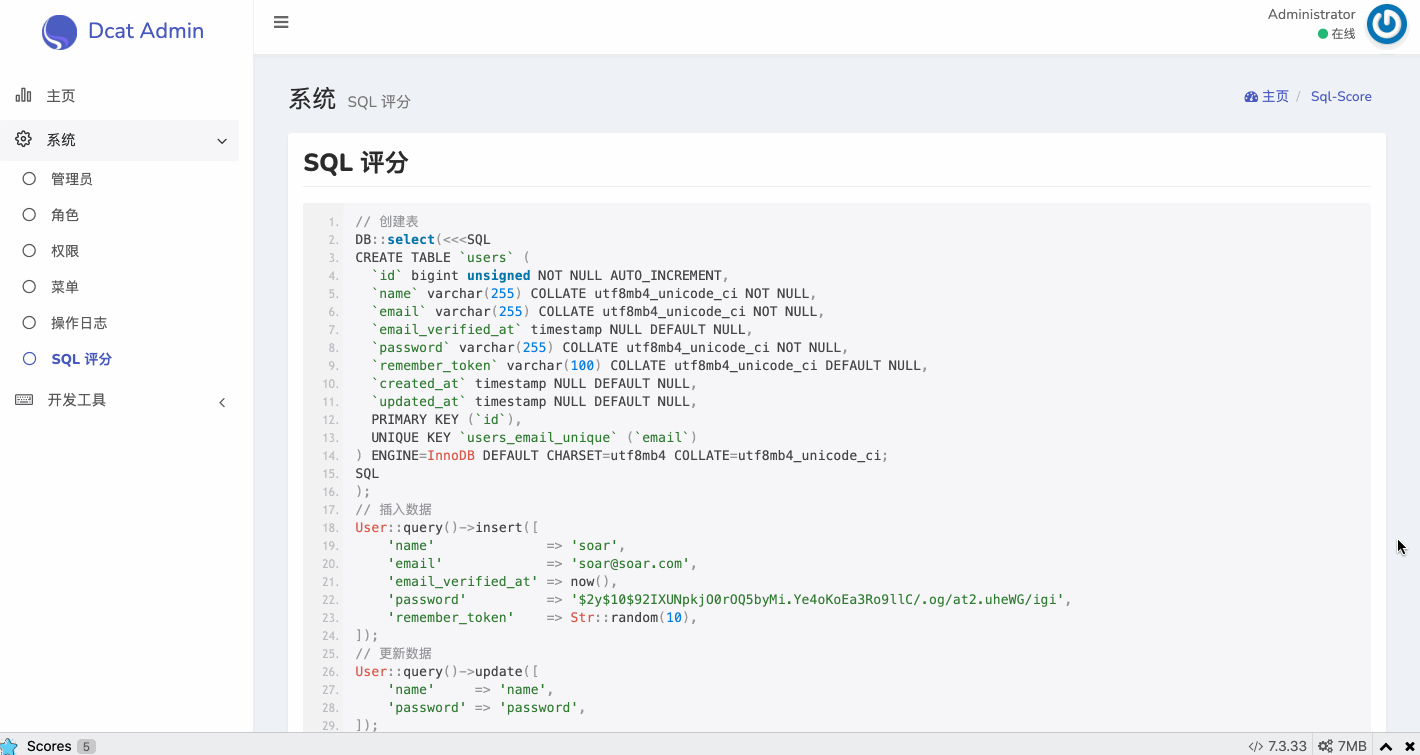
Task: Click the green online status dot
Action: 1323,34
